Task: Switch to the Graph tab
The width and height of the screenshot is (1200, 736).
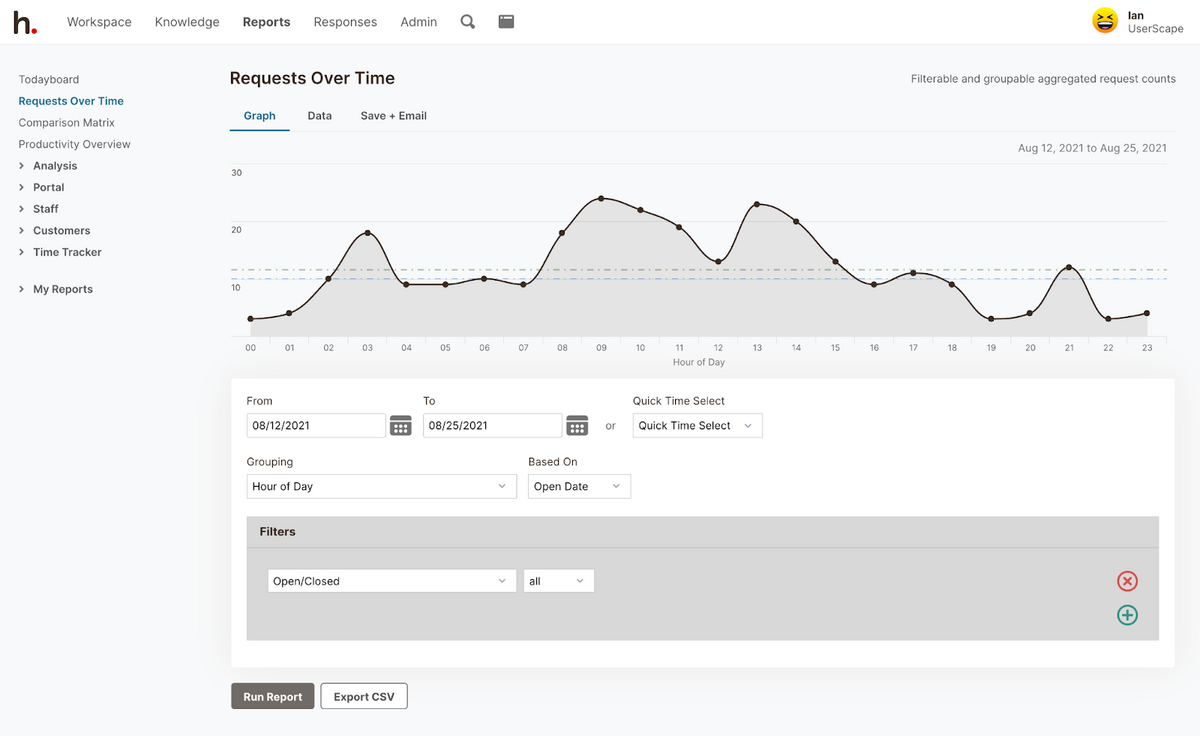Action: point(259,116)
